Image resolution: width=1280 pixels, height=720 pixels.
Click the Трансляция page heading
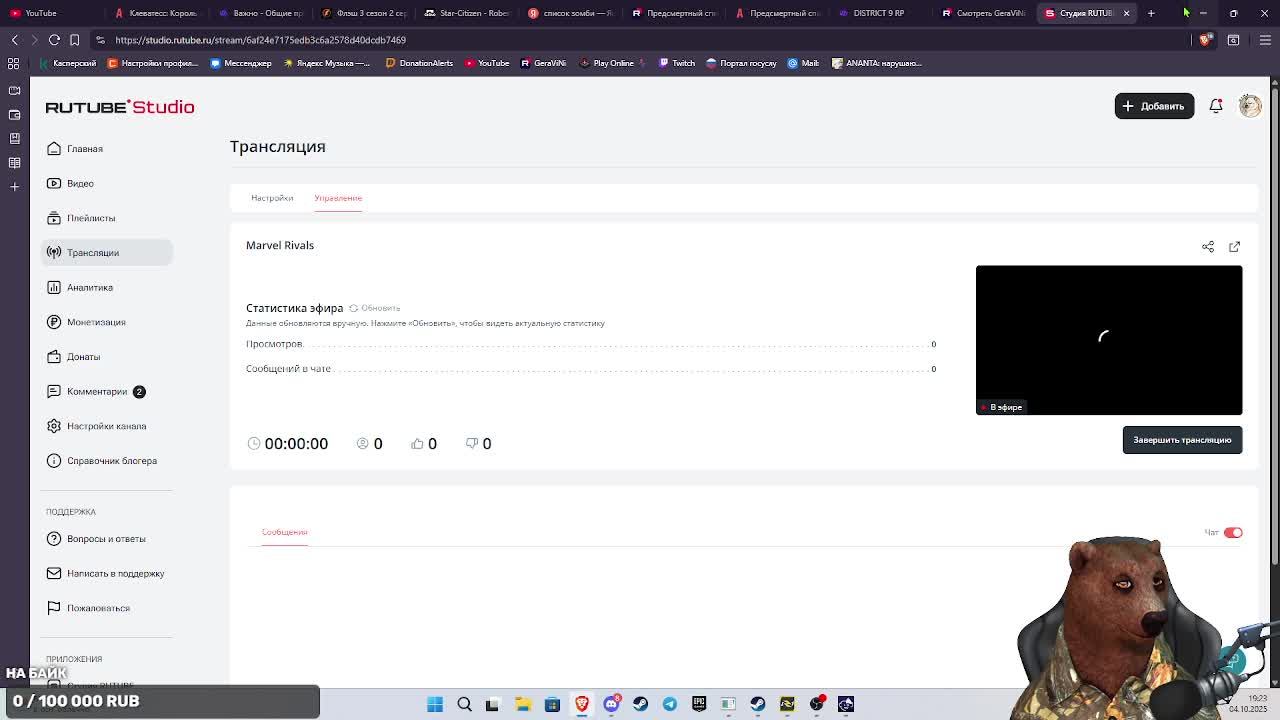(x=278, y=147)
